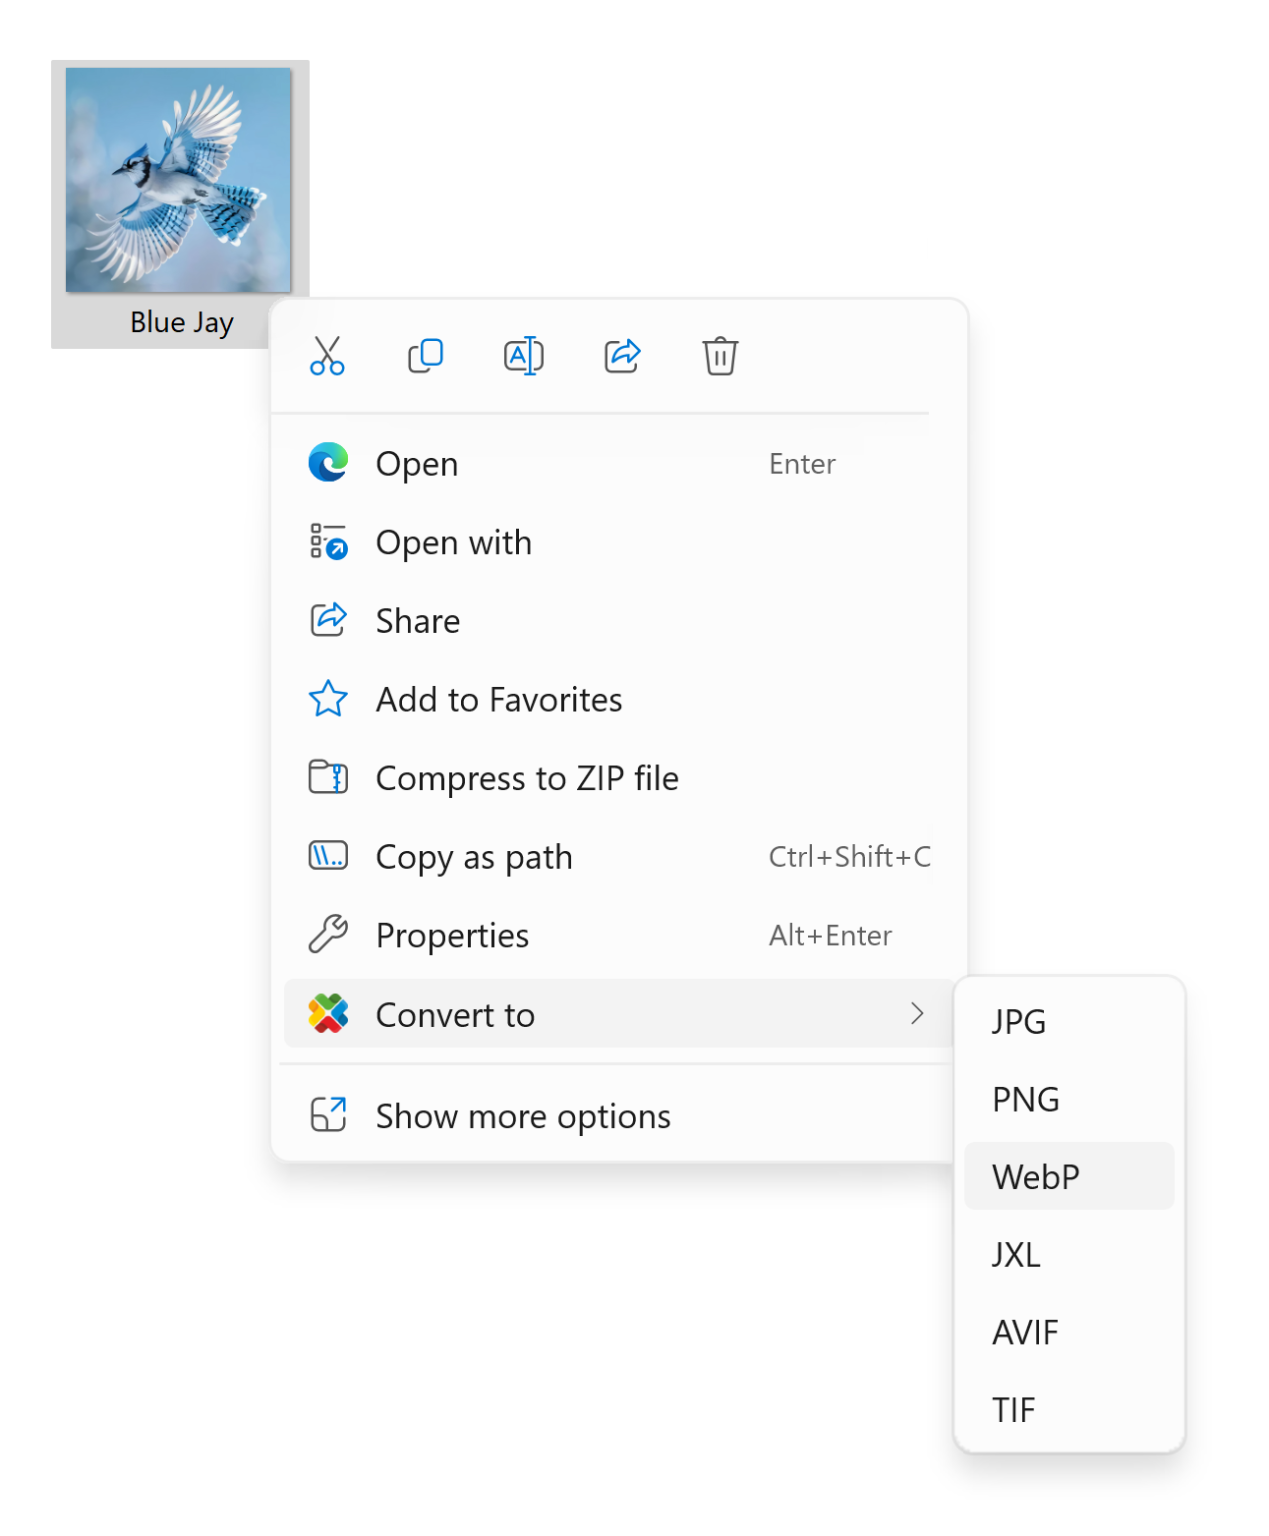Image resolution: width=1269 pixels, height=1536 pixels.
Task: Convert the image to JPG
Action: (1018, 1021)
